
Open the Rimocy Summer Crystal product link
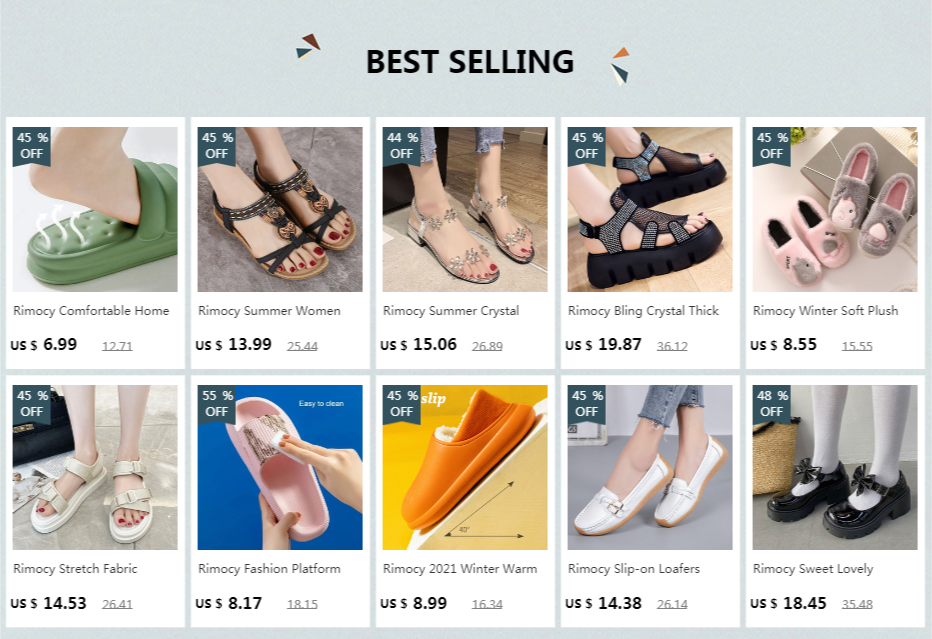(x=451, y=311)
